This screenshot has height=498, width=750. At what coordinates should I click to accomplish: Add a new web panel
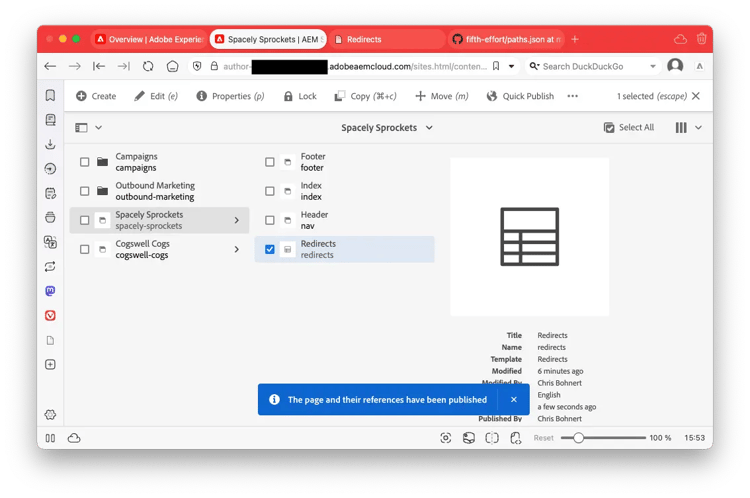pyautogui.click(x=50, y=365)
